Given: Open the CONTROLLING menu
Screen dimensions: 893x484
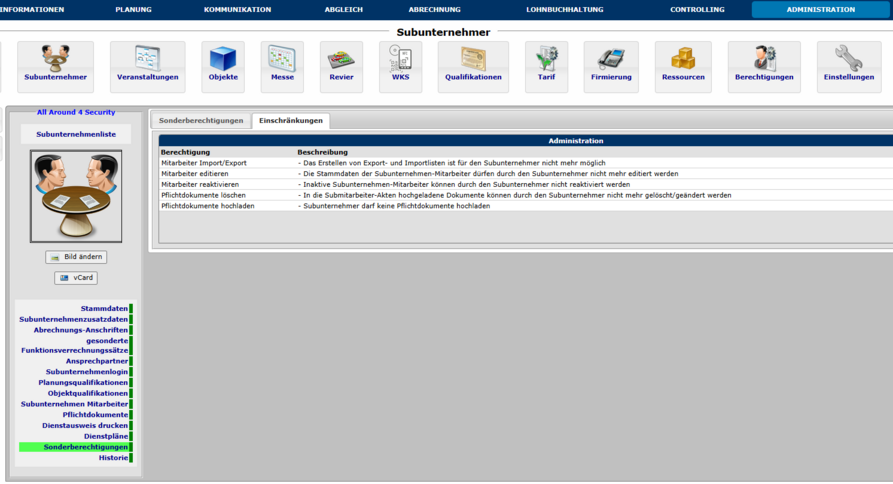Looking at the screenshot, I should pyautogui.click(x=697, y=9).
